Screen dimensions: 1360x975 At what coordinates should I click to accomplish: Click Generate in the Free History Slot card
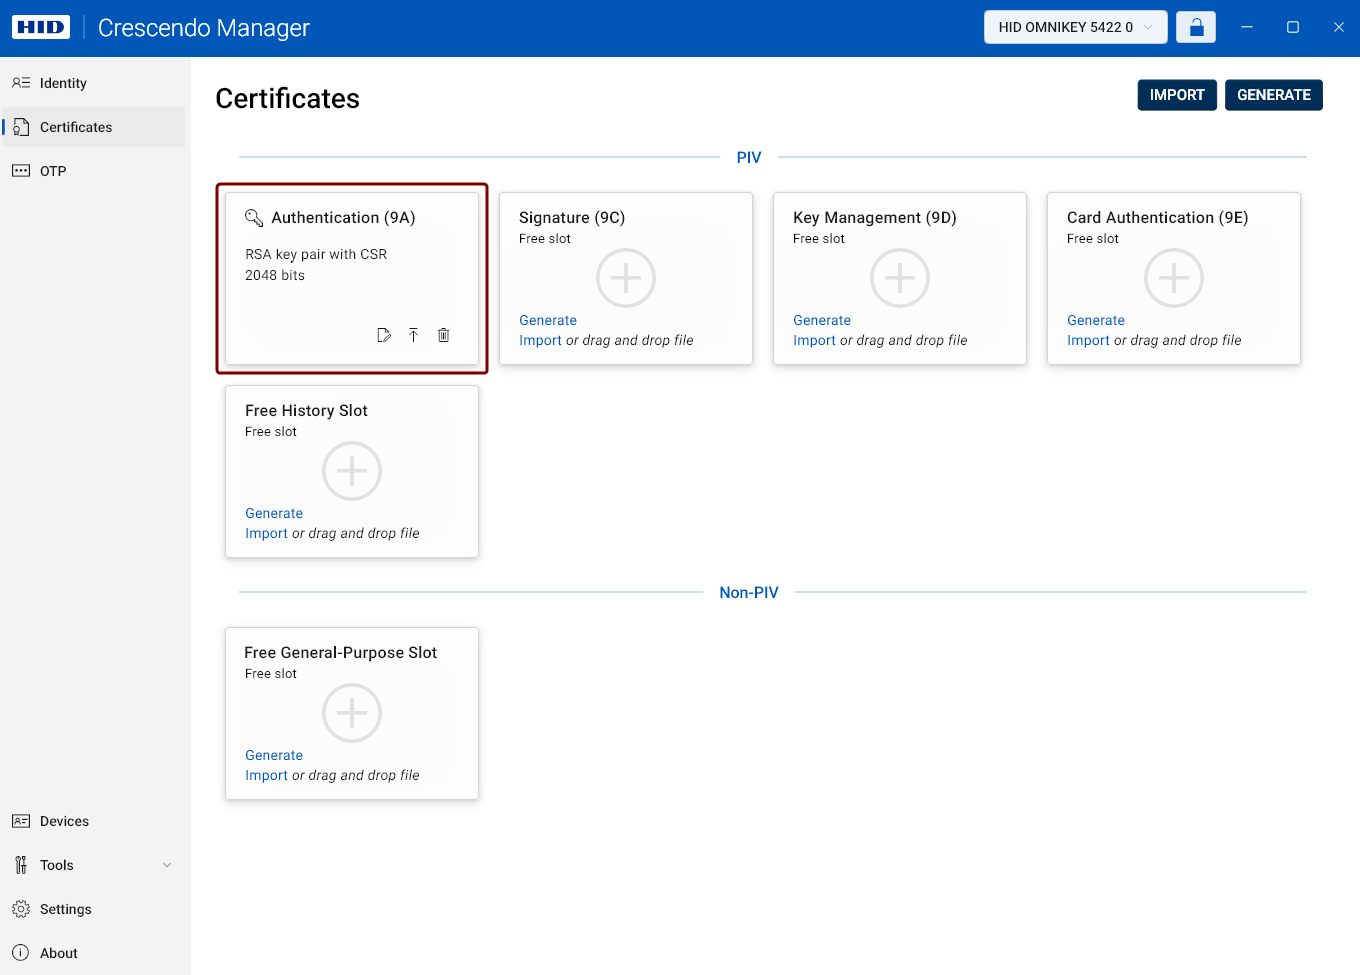click(274, 513)
